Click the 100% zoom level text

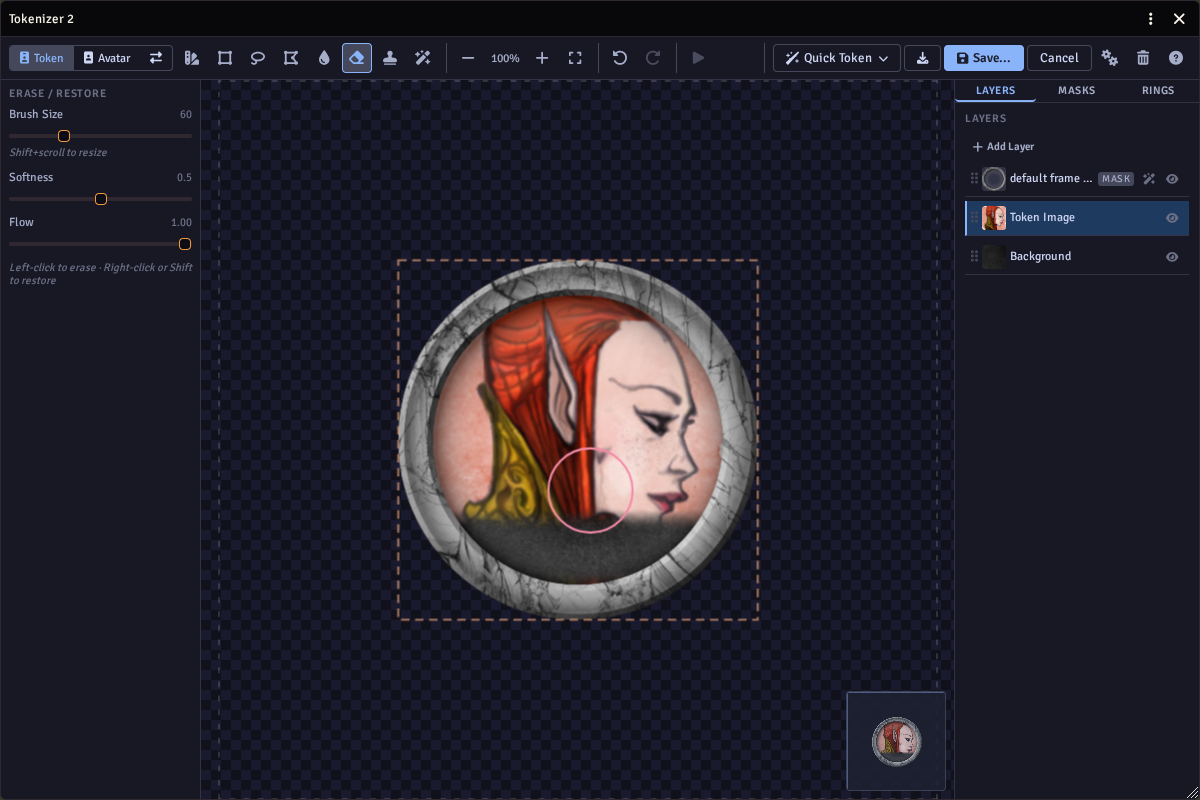pos(505,59)
